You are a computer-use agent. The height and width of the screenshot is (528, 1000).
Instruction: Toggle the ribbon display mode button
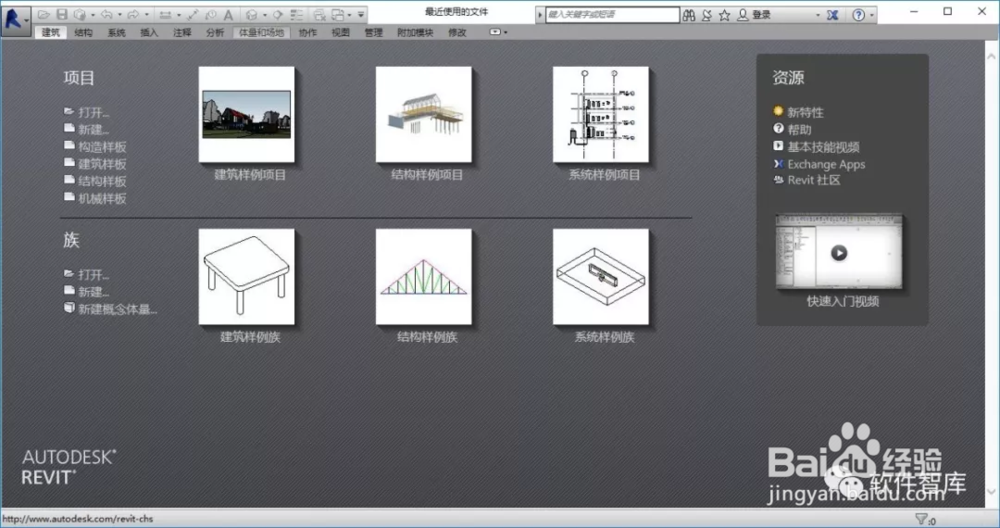(x=495, y=32)
